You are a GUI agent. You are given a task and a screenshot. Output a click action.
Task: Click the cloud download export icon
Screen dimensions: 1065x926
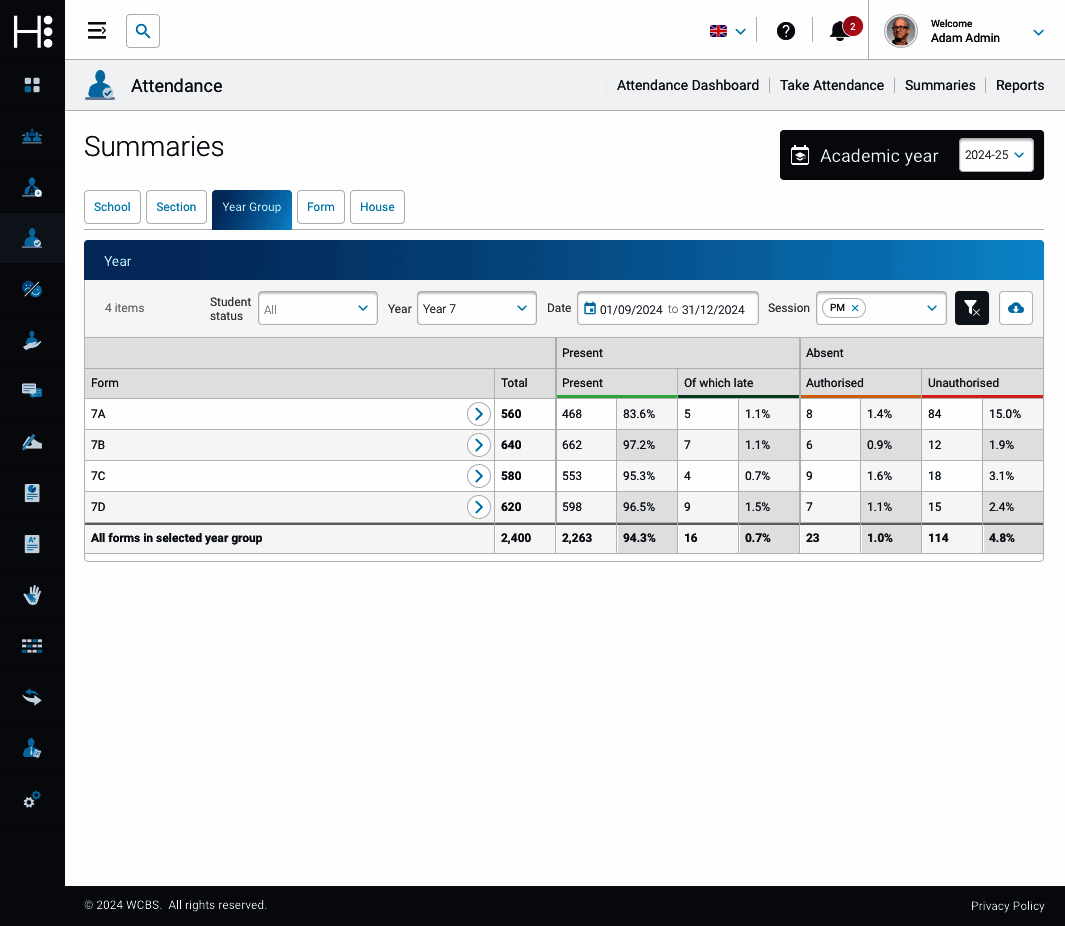point(1015,308)
